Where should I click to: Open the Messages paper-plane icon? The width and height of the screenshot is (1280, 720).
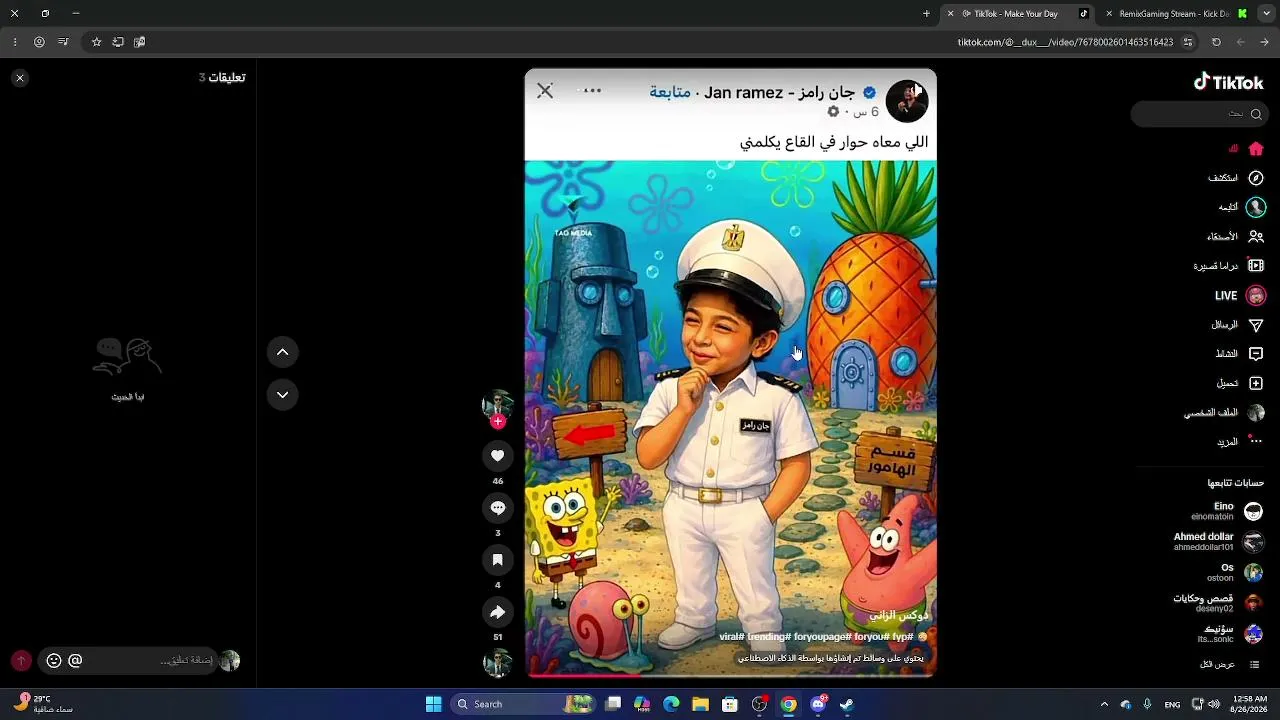pyautogui.click(x=1256, y=325)
